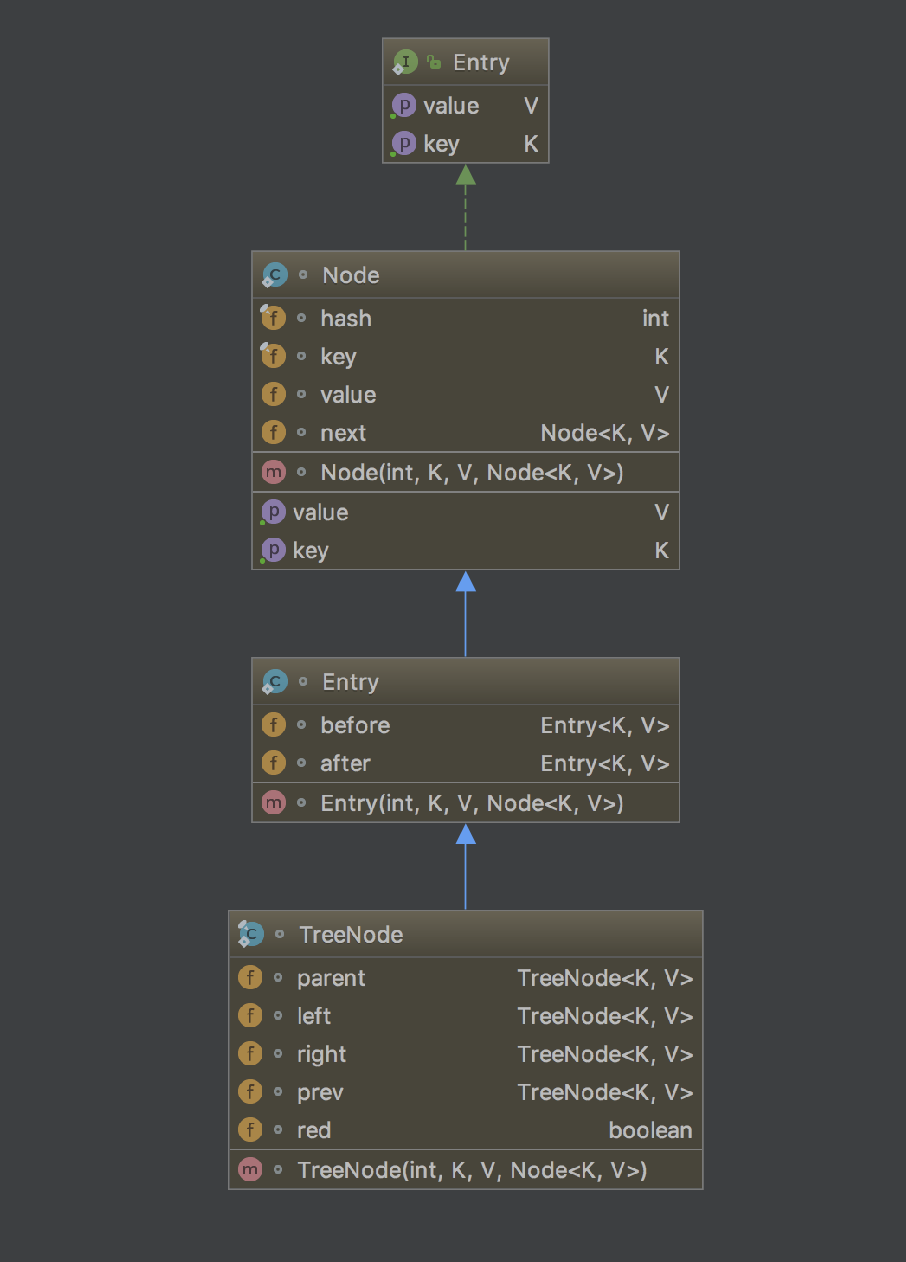Click the class icon on the TreeNode header
This screenshot has width=906, height=1262.
(250, 935)
